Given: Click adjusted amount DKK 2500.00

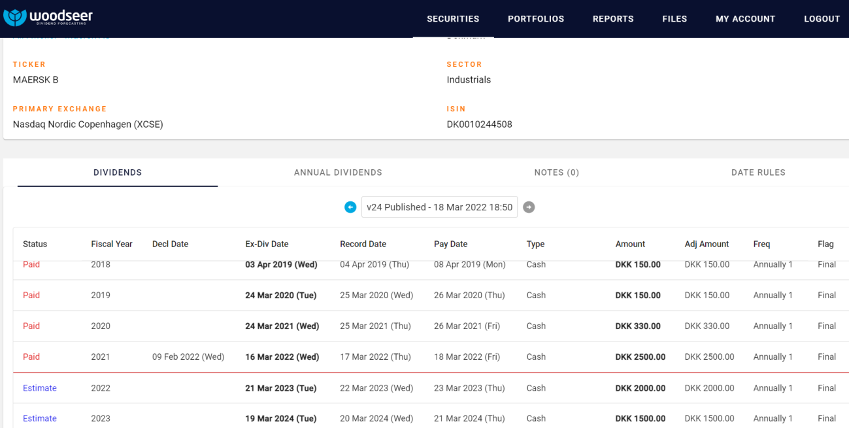Looking at the screenshot, I should (710, 356).
